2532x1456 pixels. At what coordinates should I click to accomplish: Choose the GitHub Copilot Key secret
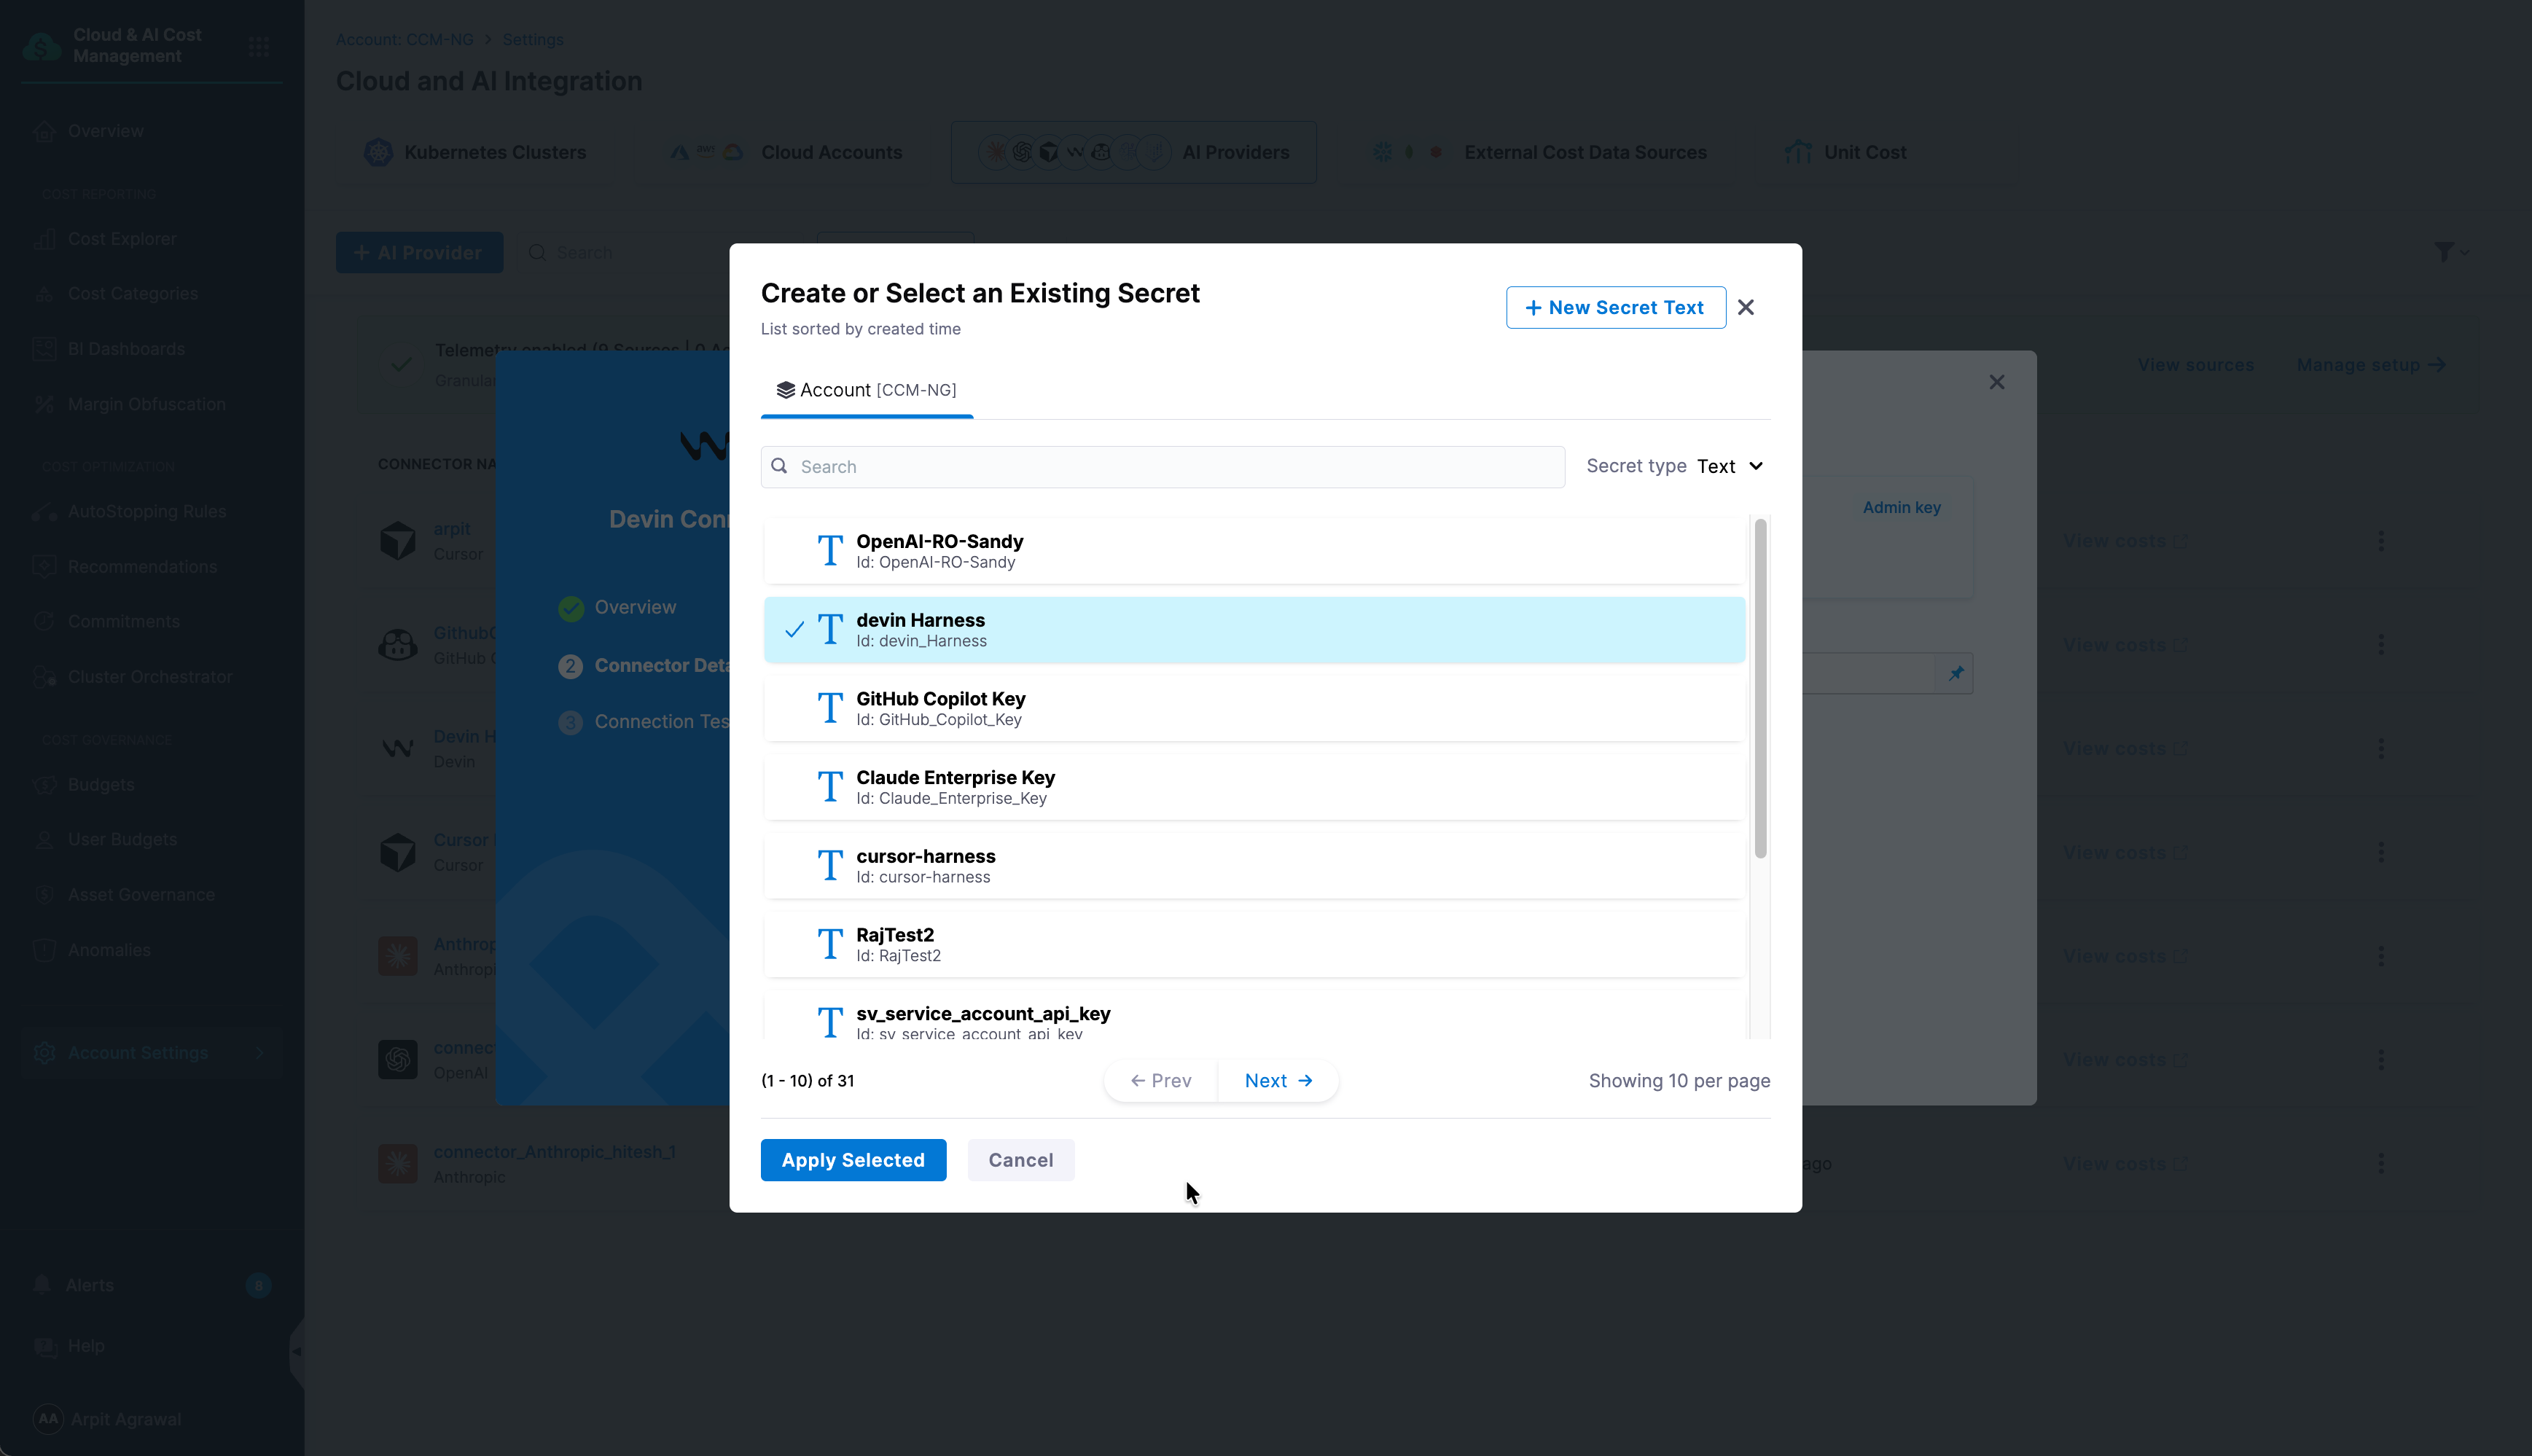point(1254,708)
